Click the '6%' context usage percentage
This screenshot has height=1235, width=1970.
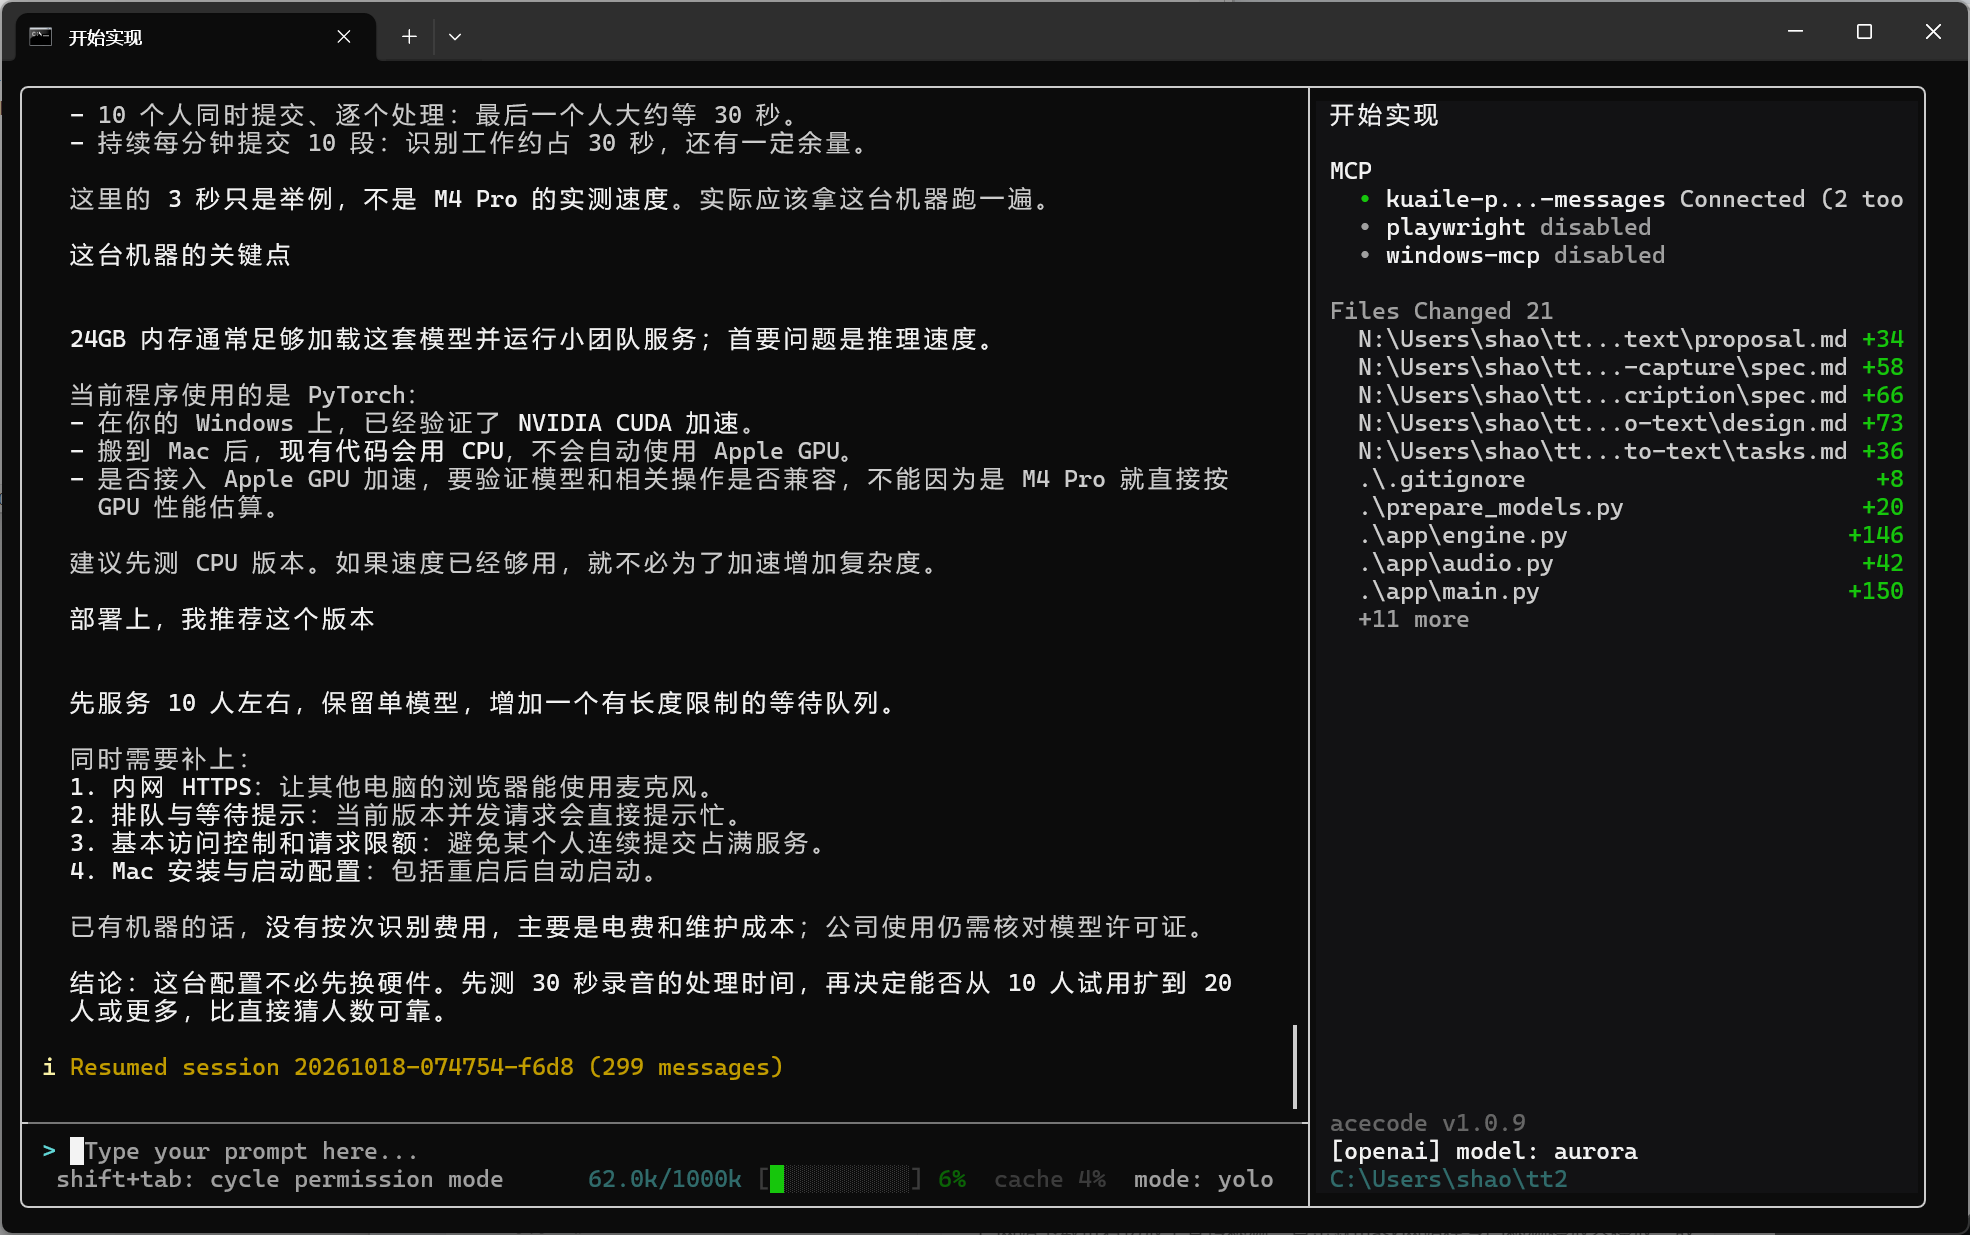952,1179
